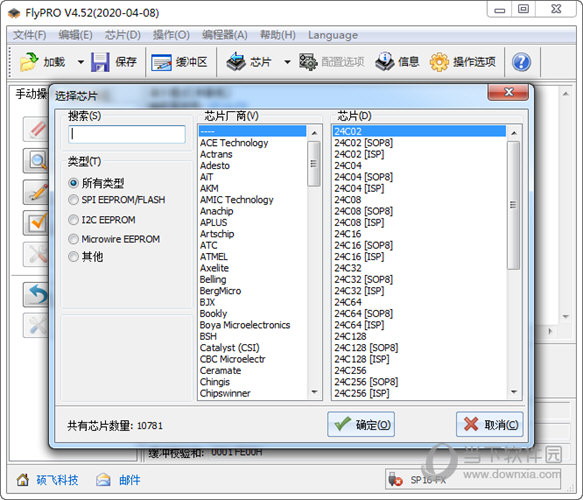Select the 所有类型 radio button
The image size is (583, 500).
pos(73,183)
